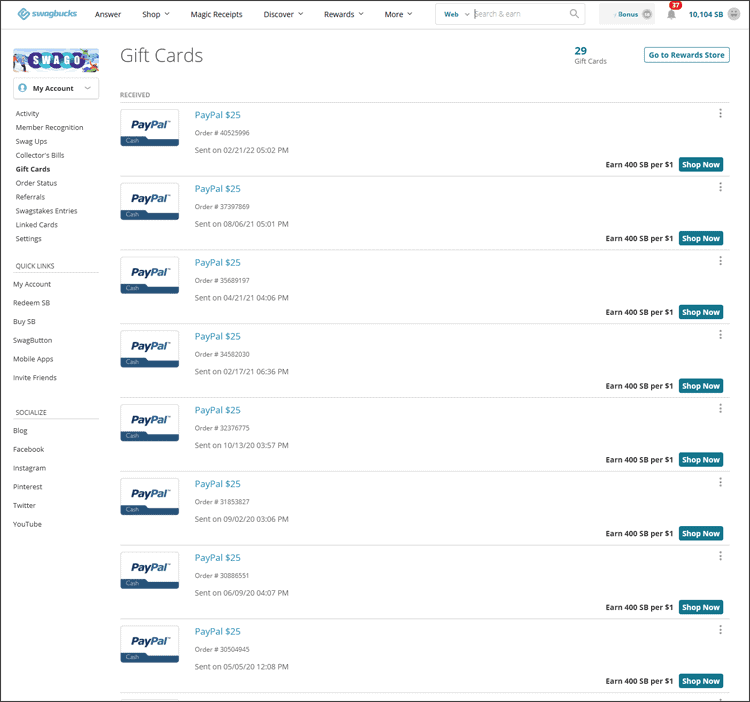Screen dimensions: 750x702
Task: Open SwagButton quick link
Action: tap(33, 340)
